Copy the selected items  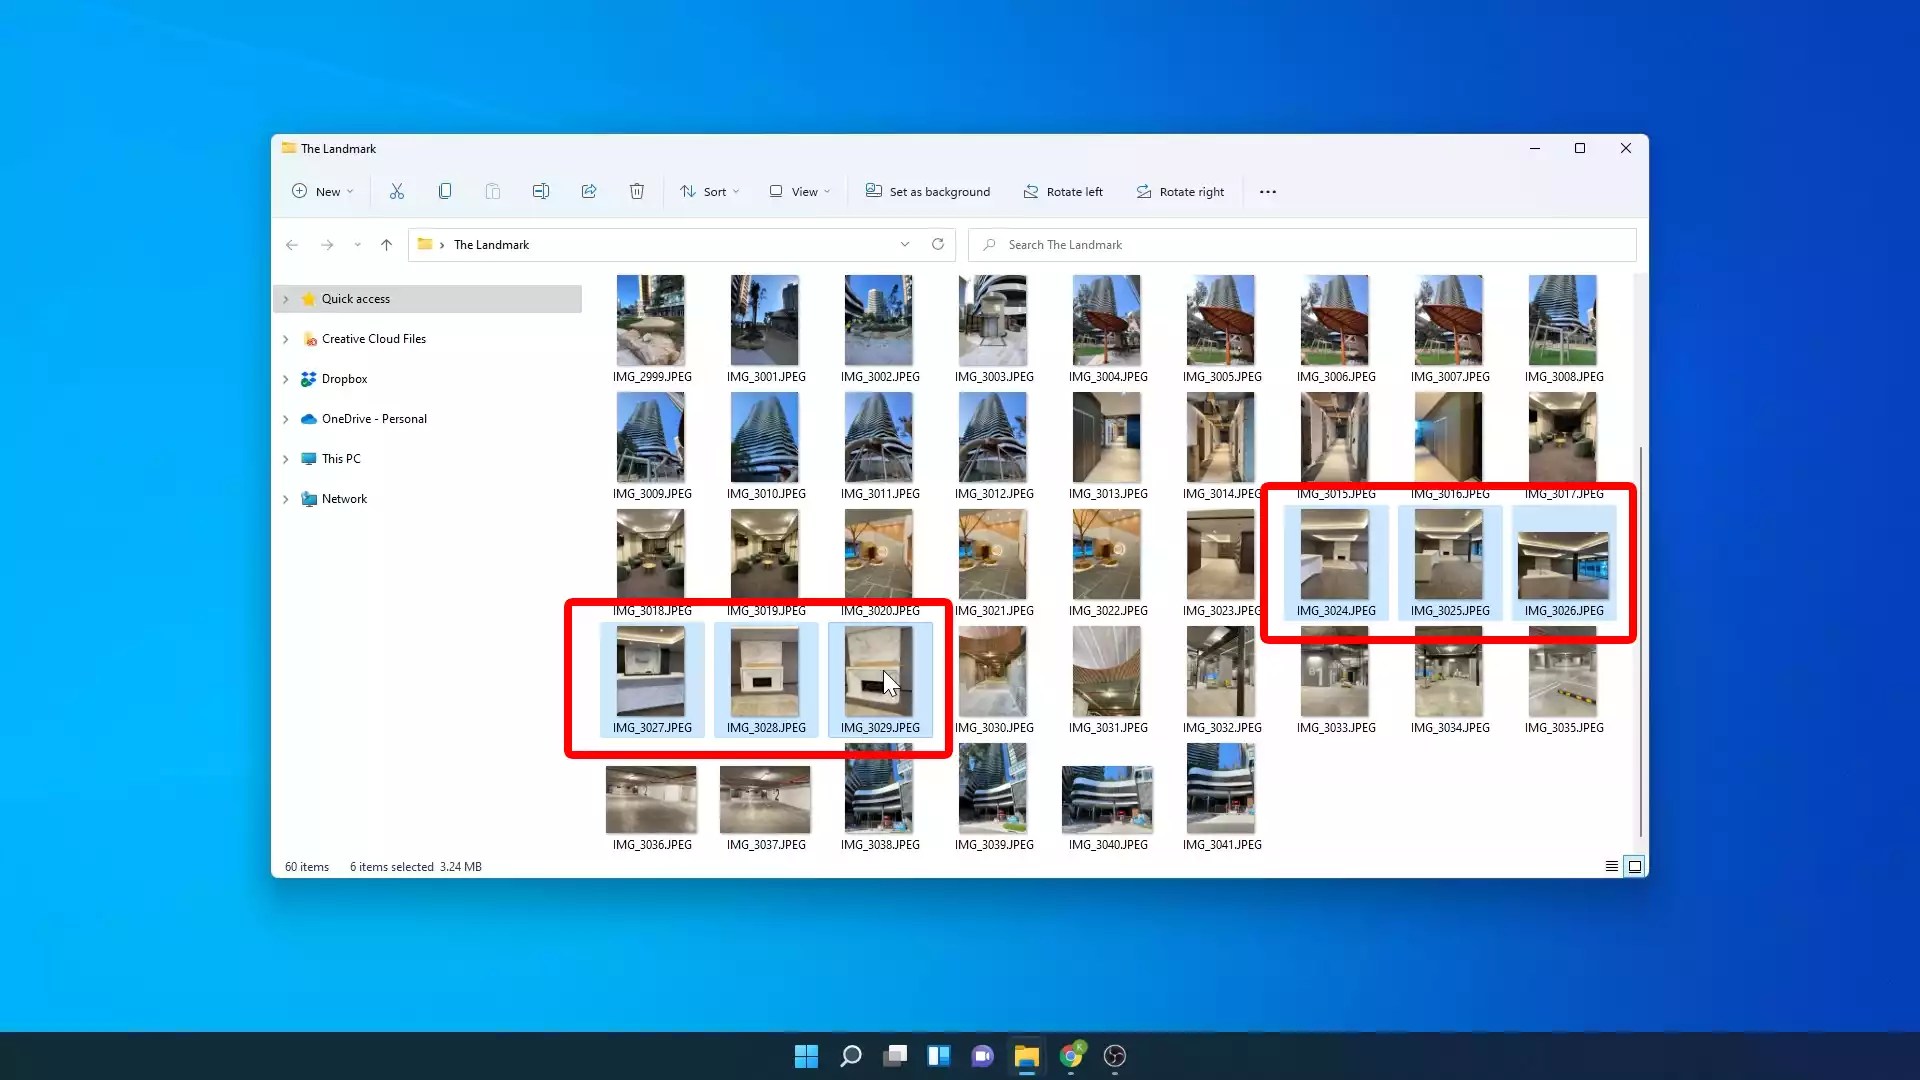click(444, 191)
